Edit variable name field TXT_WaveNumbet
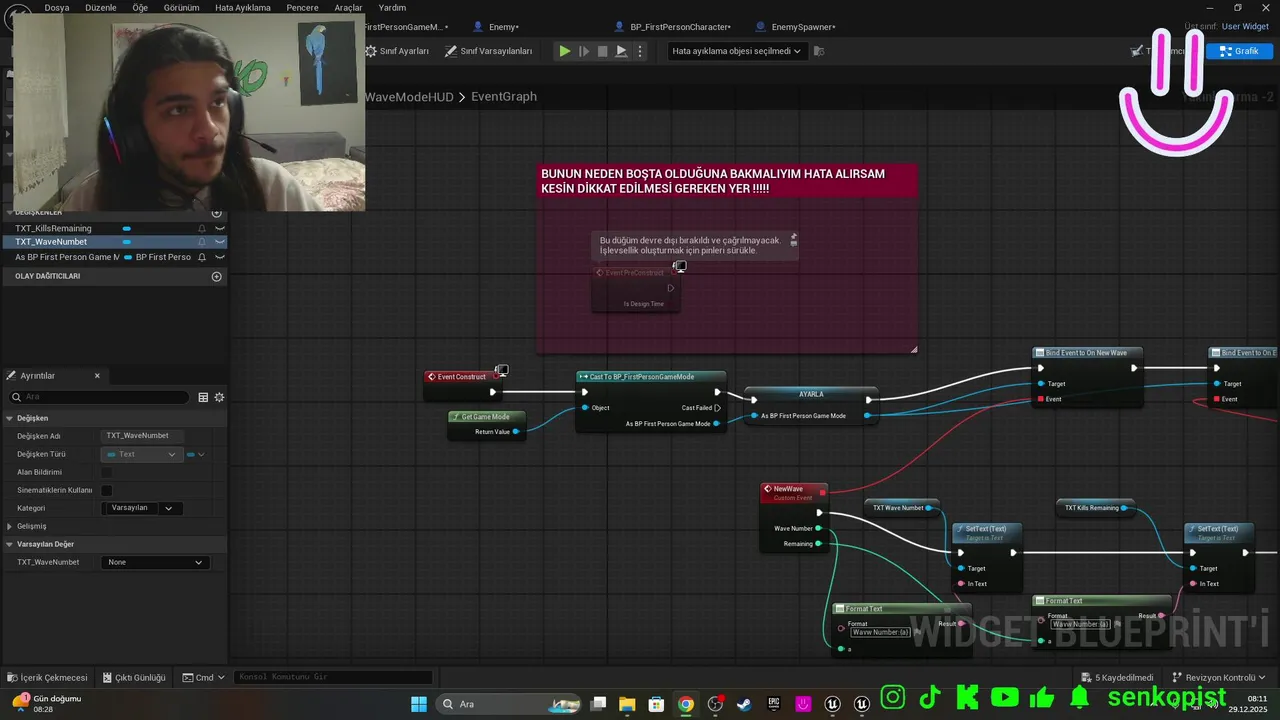This screenshot has height=720, width=1280. (142, 436)
